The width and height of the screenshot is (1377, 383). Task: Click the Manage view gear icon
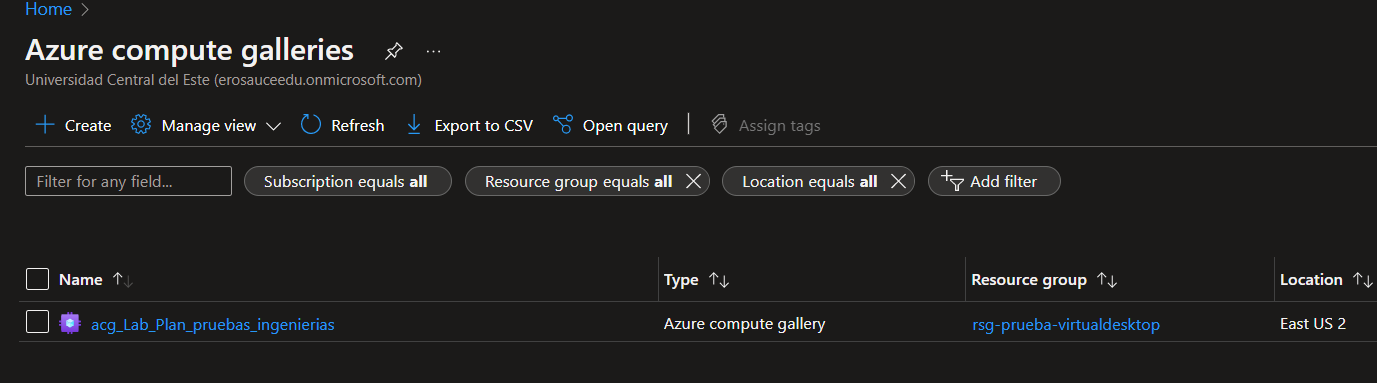(x=141, y=125)
